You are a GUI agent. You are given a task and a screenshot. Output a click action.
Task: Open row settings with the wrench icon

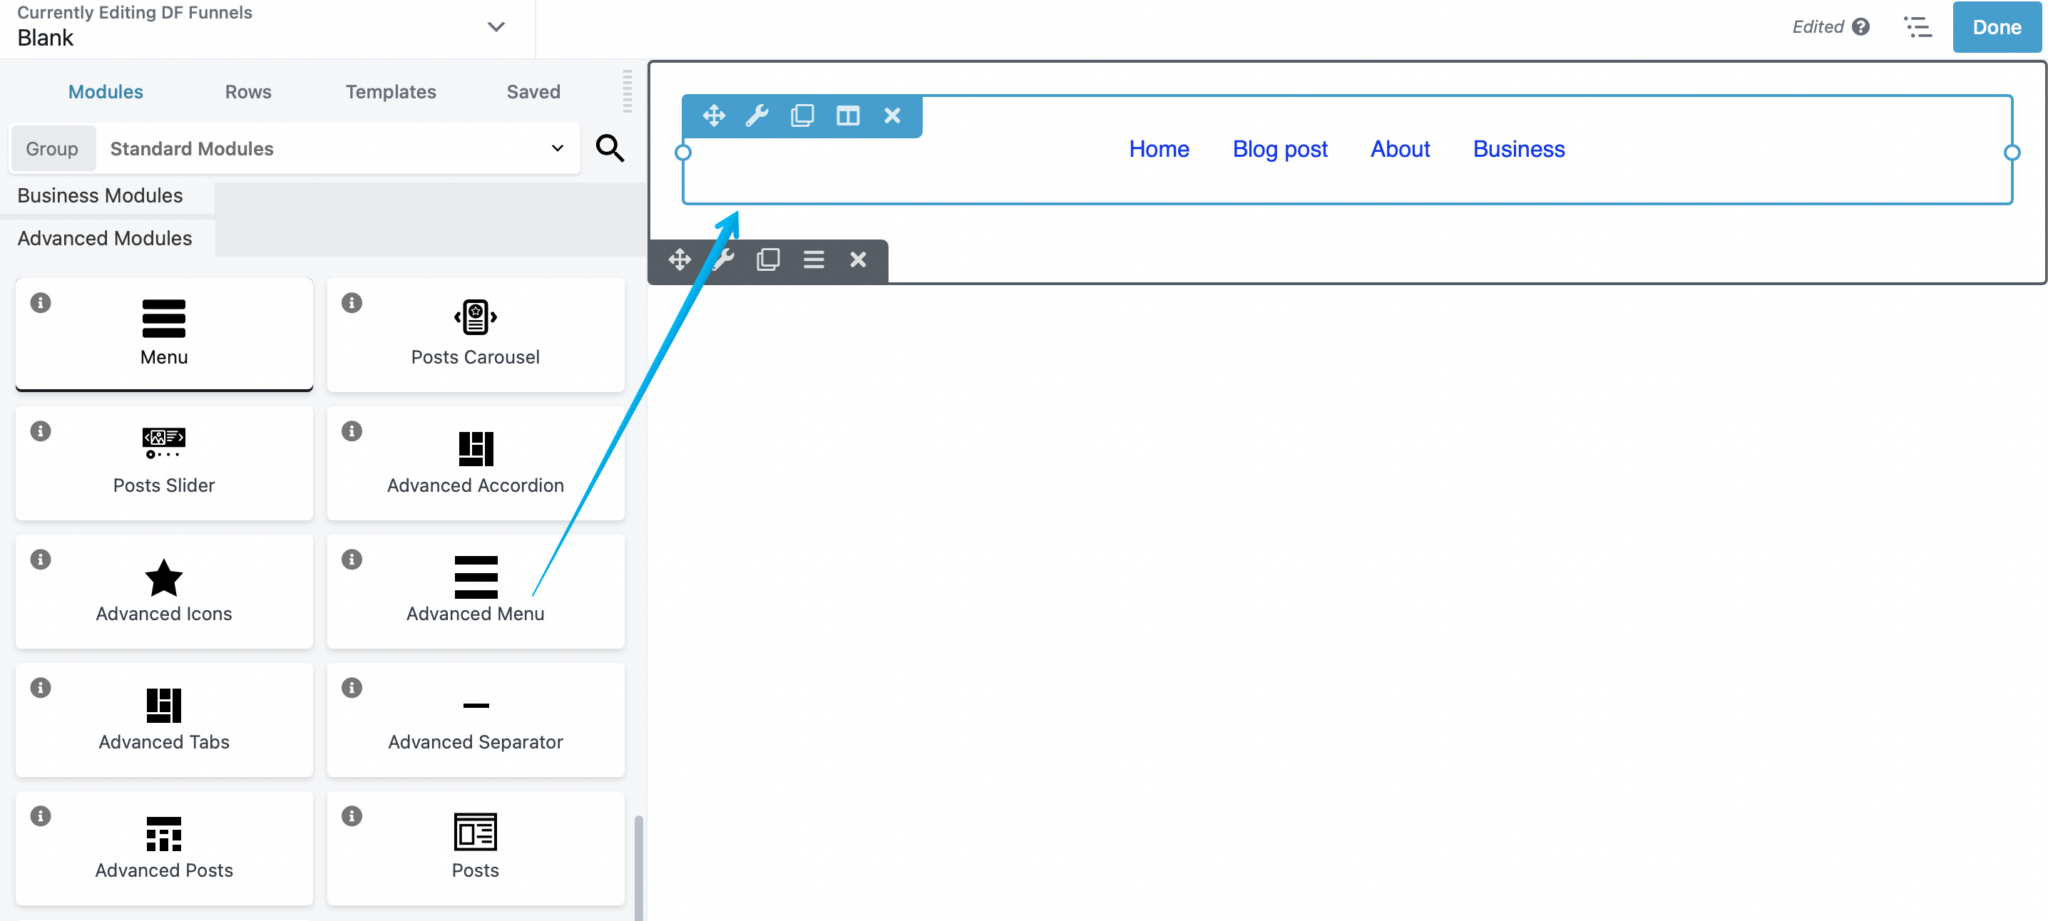coord(757,115)
